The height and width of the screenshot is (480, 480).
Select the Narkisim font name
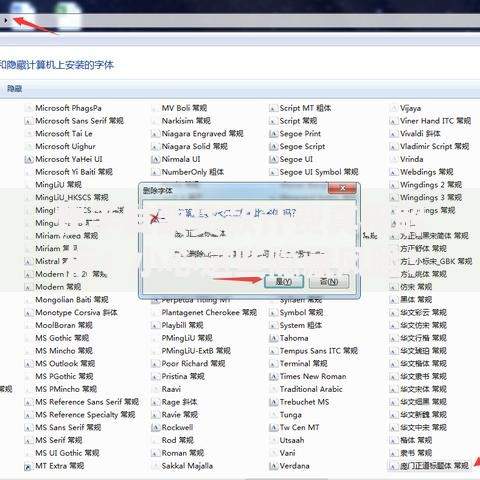(x=186, y=121)
